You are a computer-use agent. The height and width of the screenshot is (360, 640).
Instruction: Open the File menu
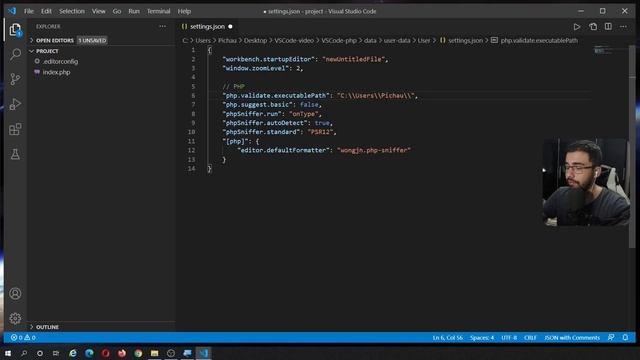pyautogui.click(x=29, y=11)
